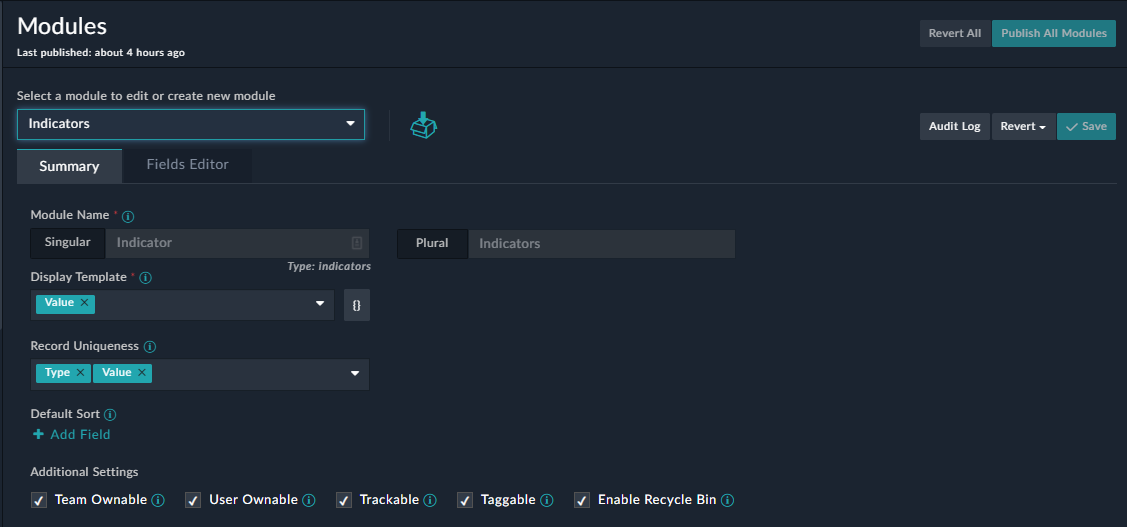Open User Ownable info icon
Screen dimensions: 1127x527
pyautogui.click(x=308, y=500)
